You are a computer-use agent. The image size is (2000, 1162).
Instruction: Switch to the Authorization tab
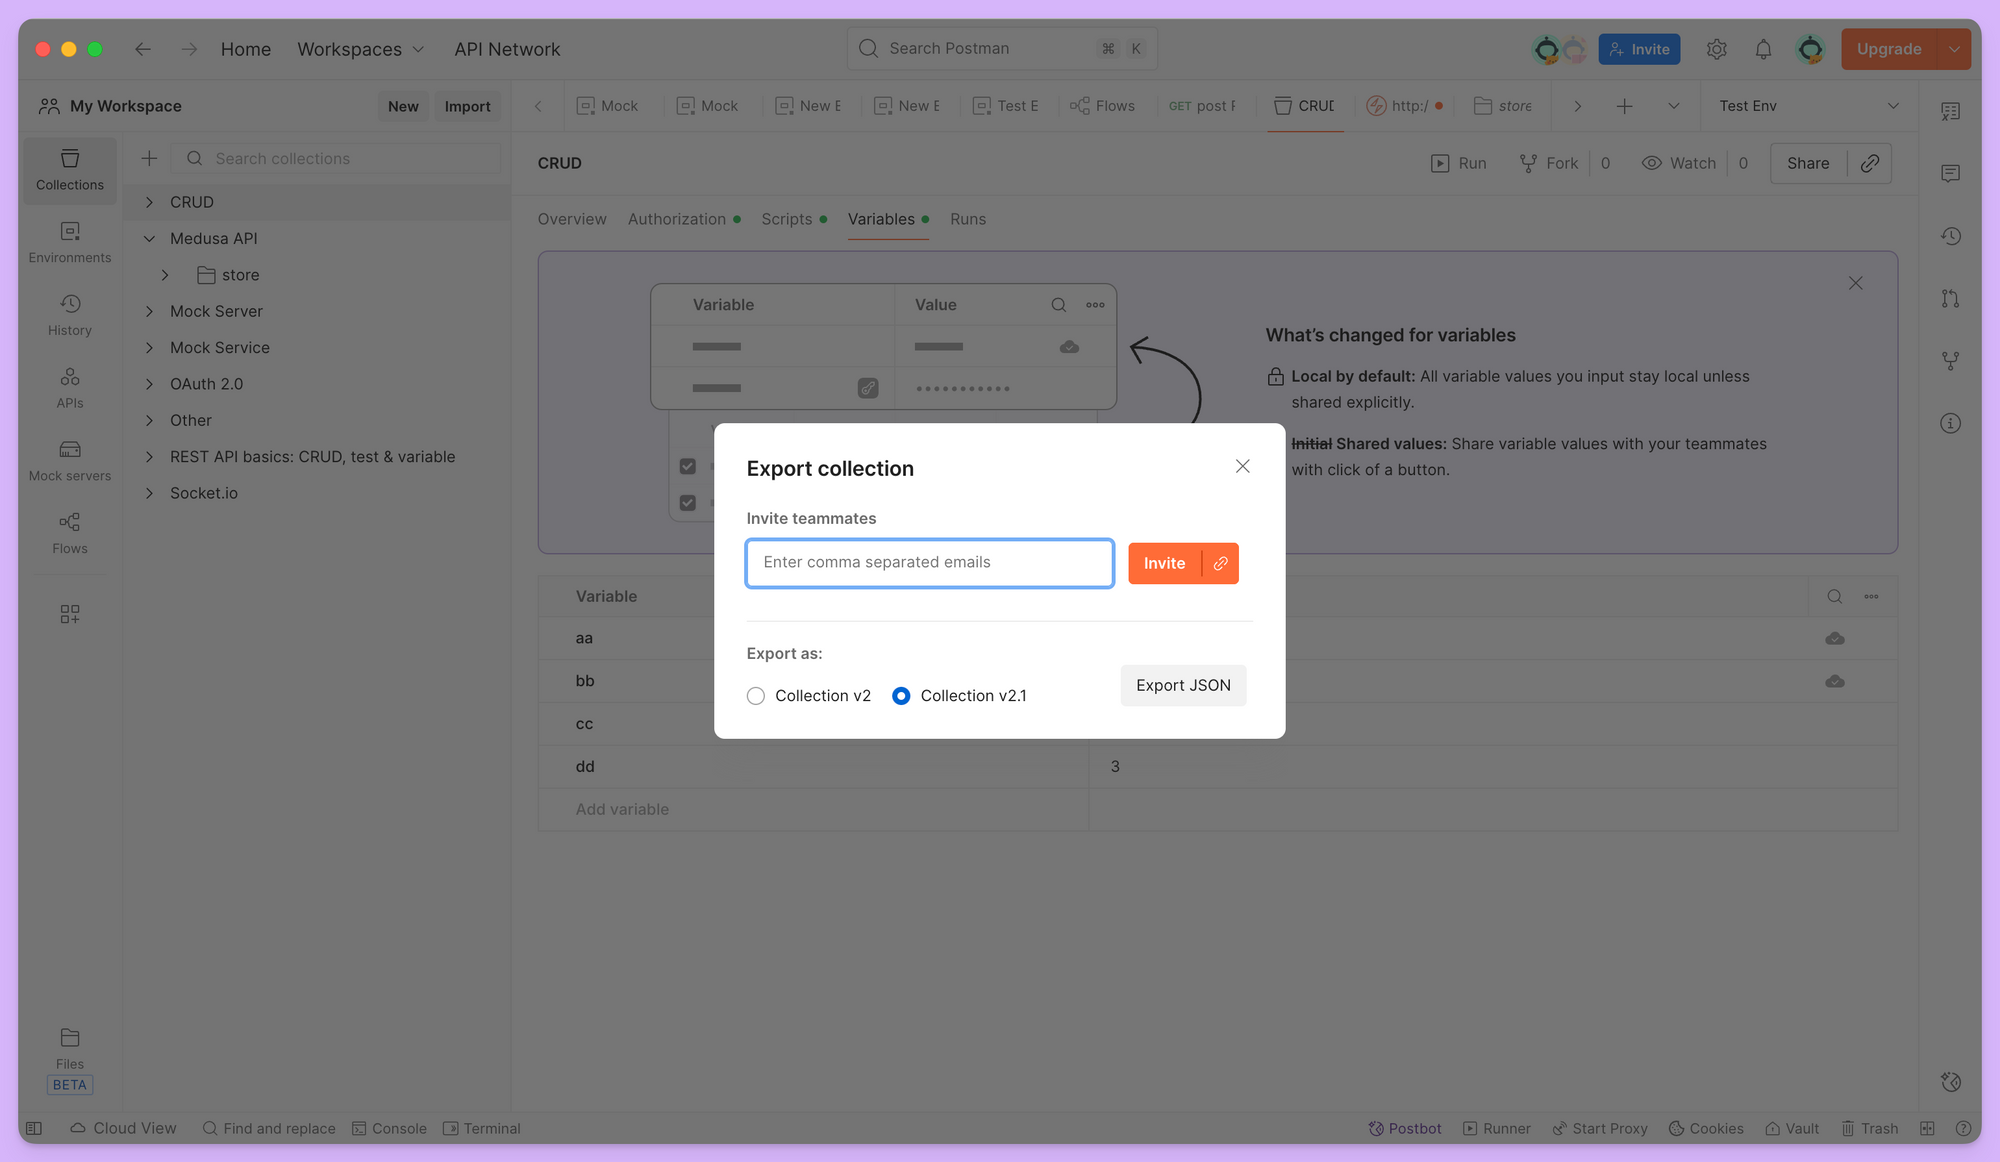[x=677, y=219]
